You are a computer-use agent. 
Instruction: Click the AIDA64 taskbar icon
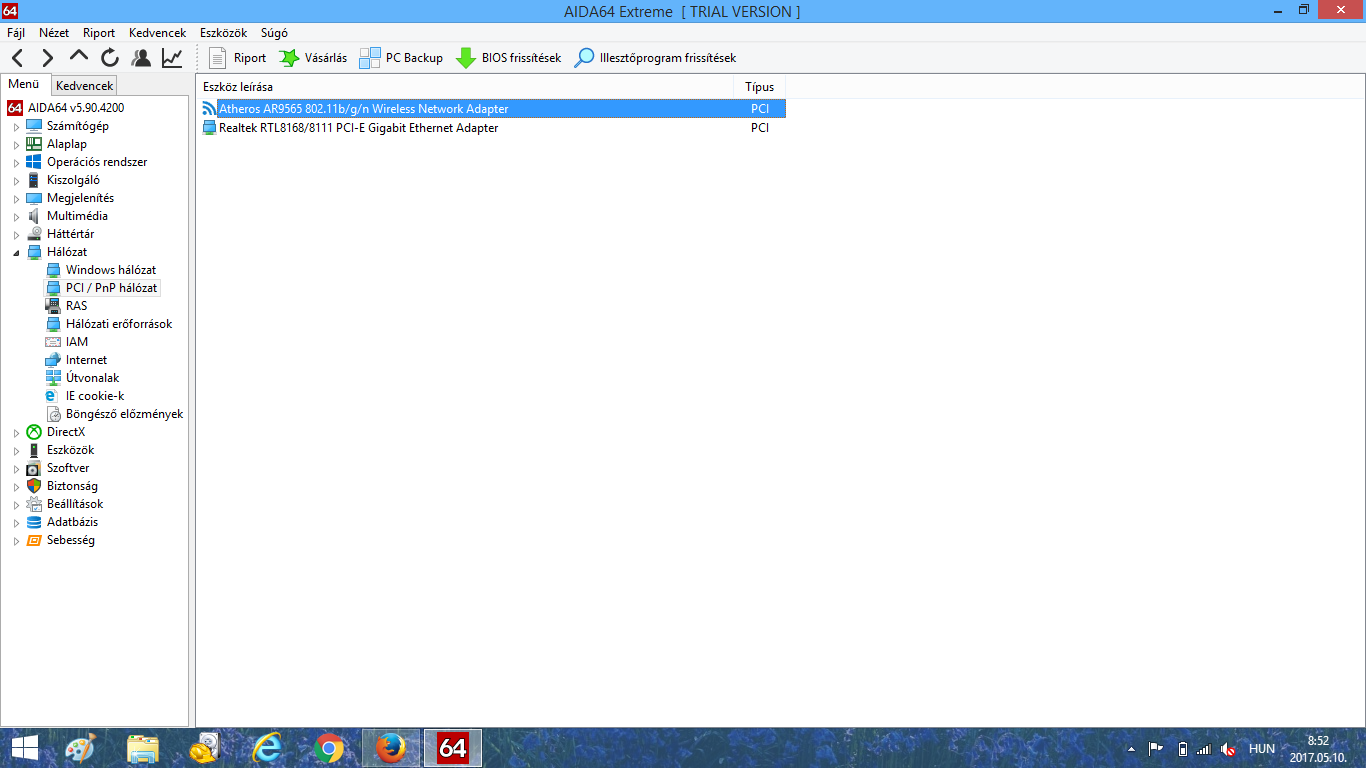point(453,748)
